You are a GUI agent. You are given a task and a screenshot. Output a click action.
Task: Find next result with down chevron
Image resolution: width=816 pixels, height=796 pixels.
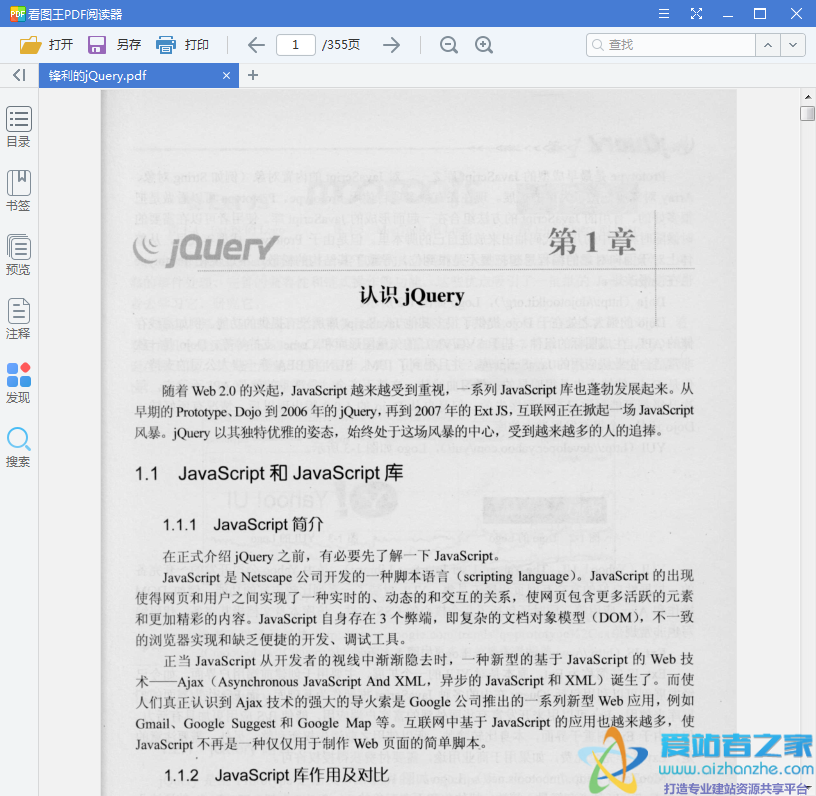point(793,45)
